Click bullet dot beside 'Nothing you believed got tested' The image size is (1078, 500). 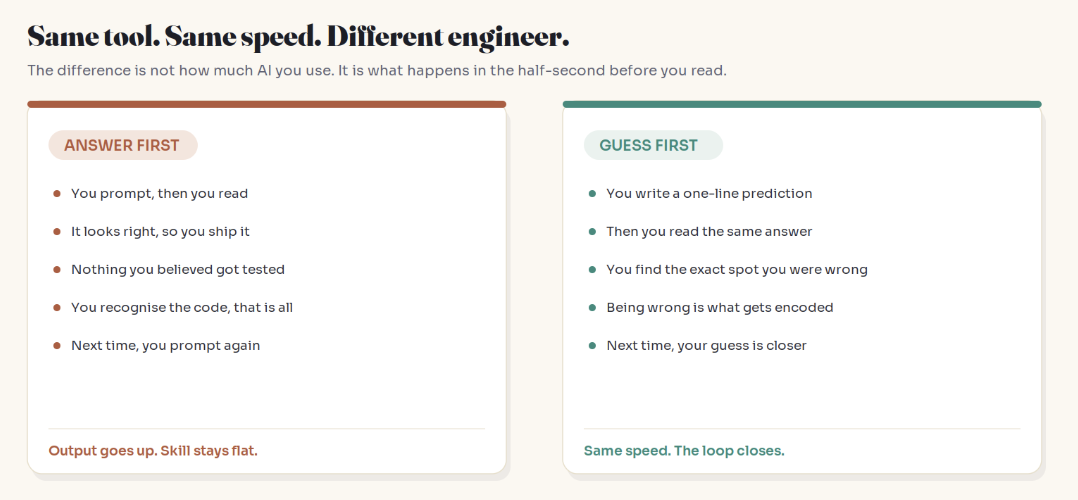[x=57, y=270]
